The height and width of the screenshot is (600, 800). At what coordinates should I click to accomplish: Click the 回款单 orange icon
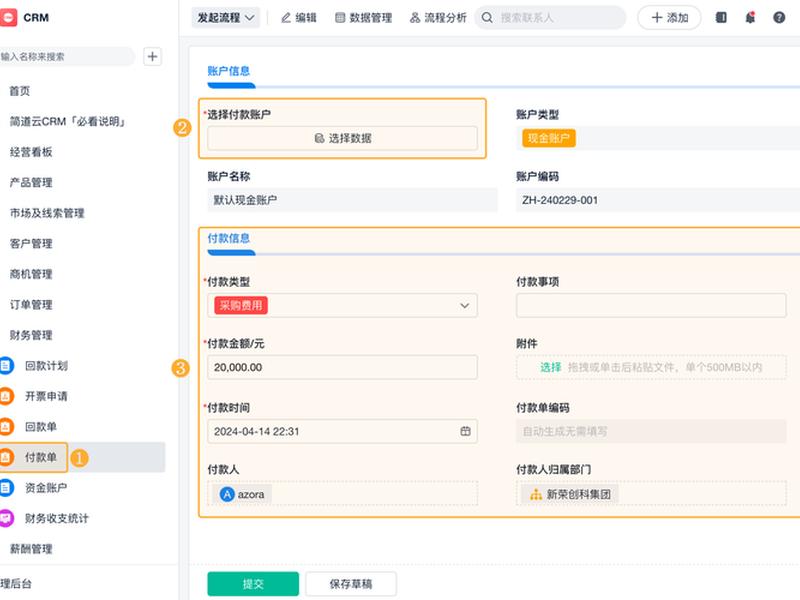6,427
